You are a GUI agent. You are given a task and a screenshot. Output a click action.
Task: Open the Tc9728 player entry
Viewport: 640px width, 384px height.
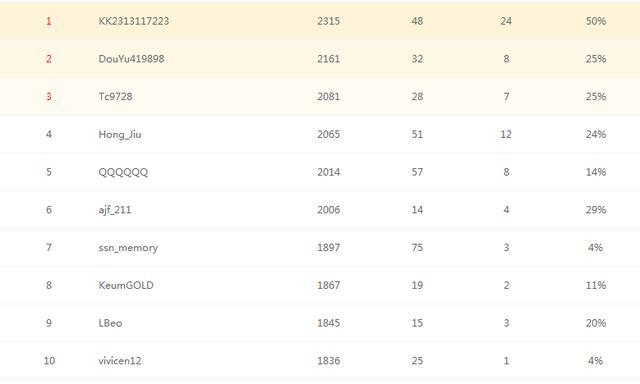tap(116, 97)
